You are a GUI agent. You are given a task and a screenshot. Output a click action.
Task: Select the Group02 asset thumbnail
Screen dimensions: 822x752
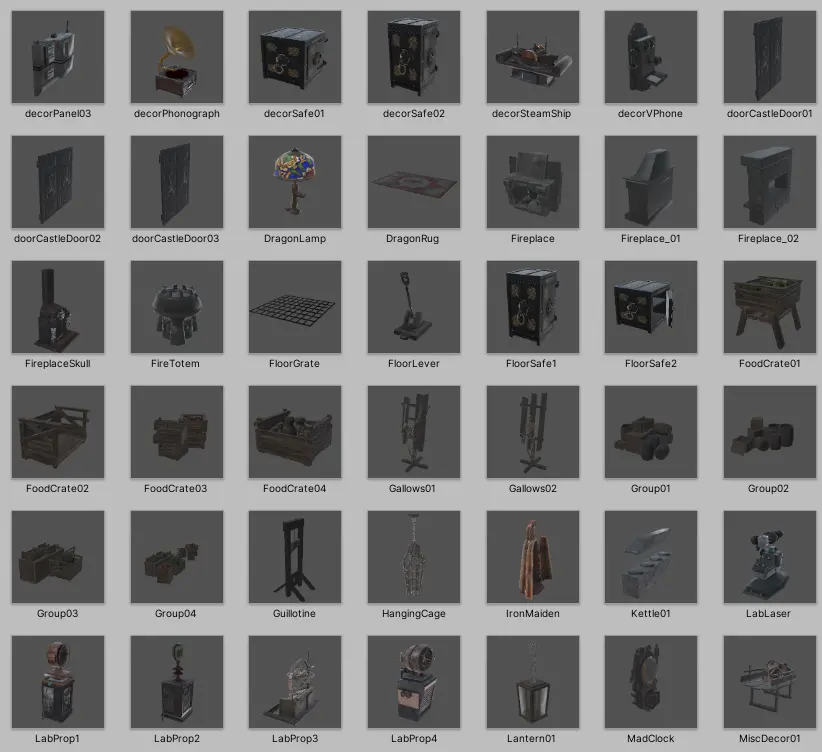coord(770,432)
